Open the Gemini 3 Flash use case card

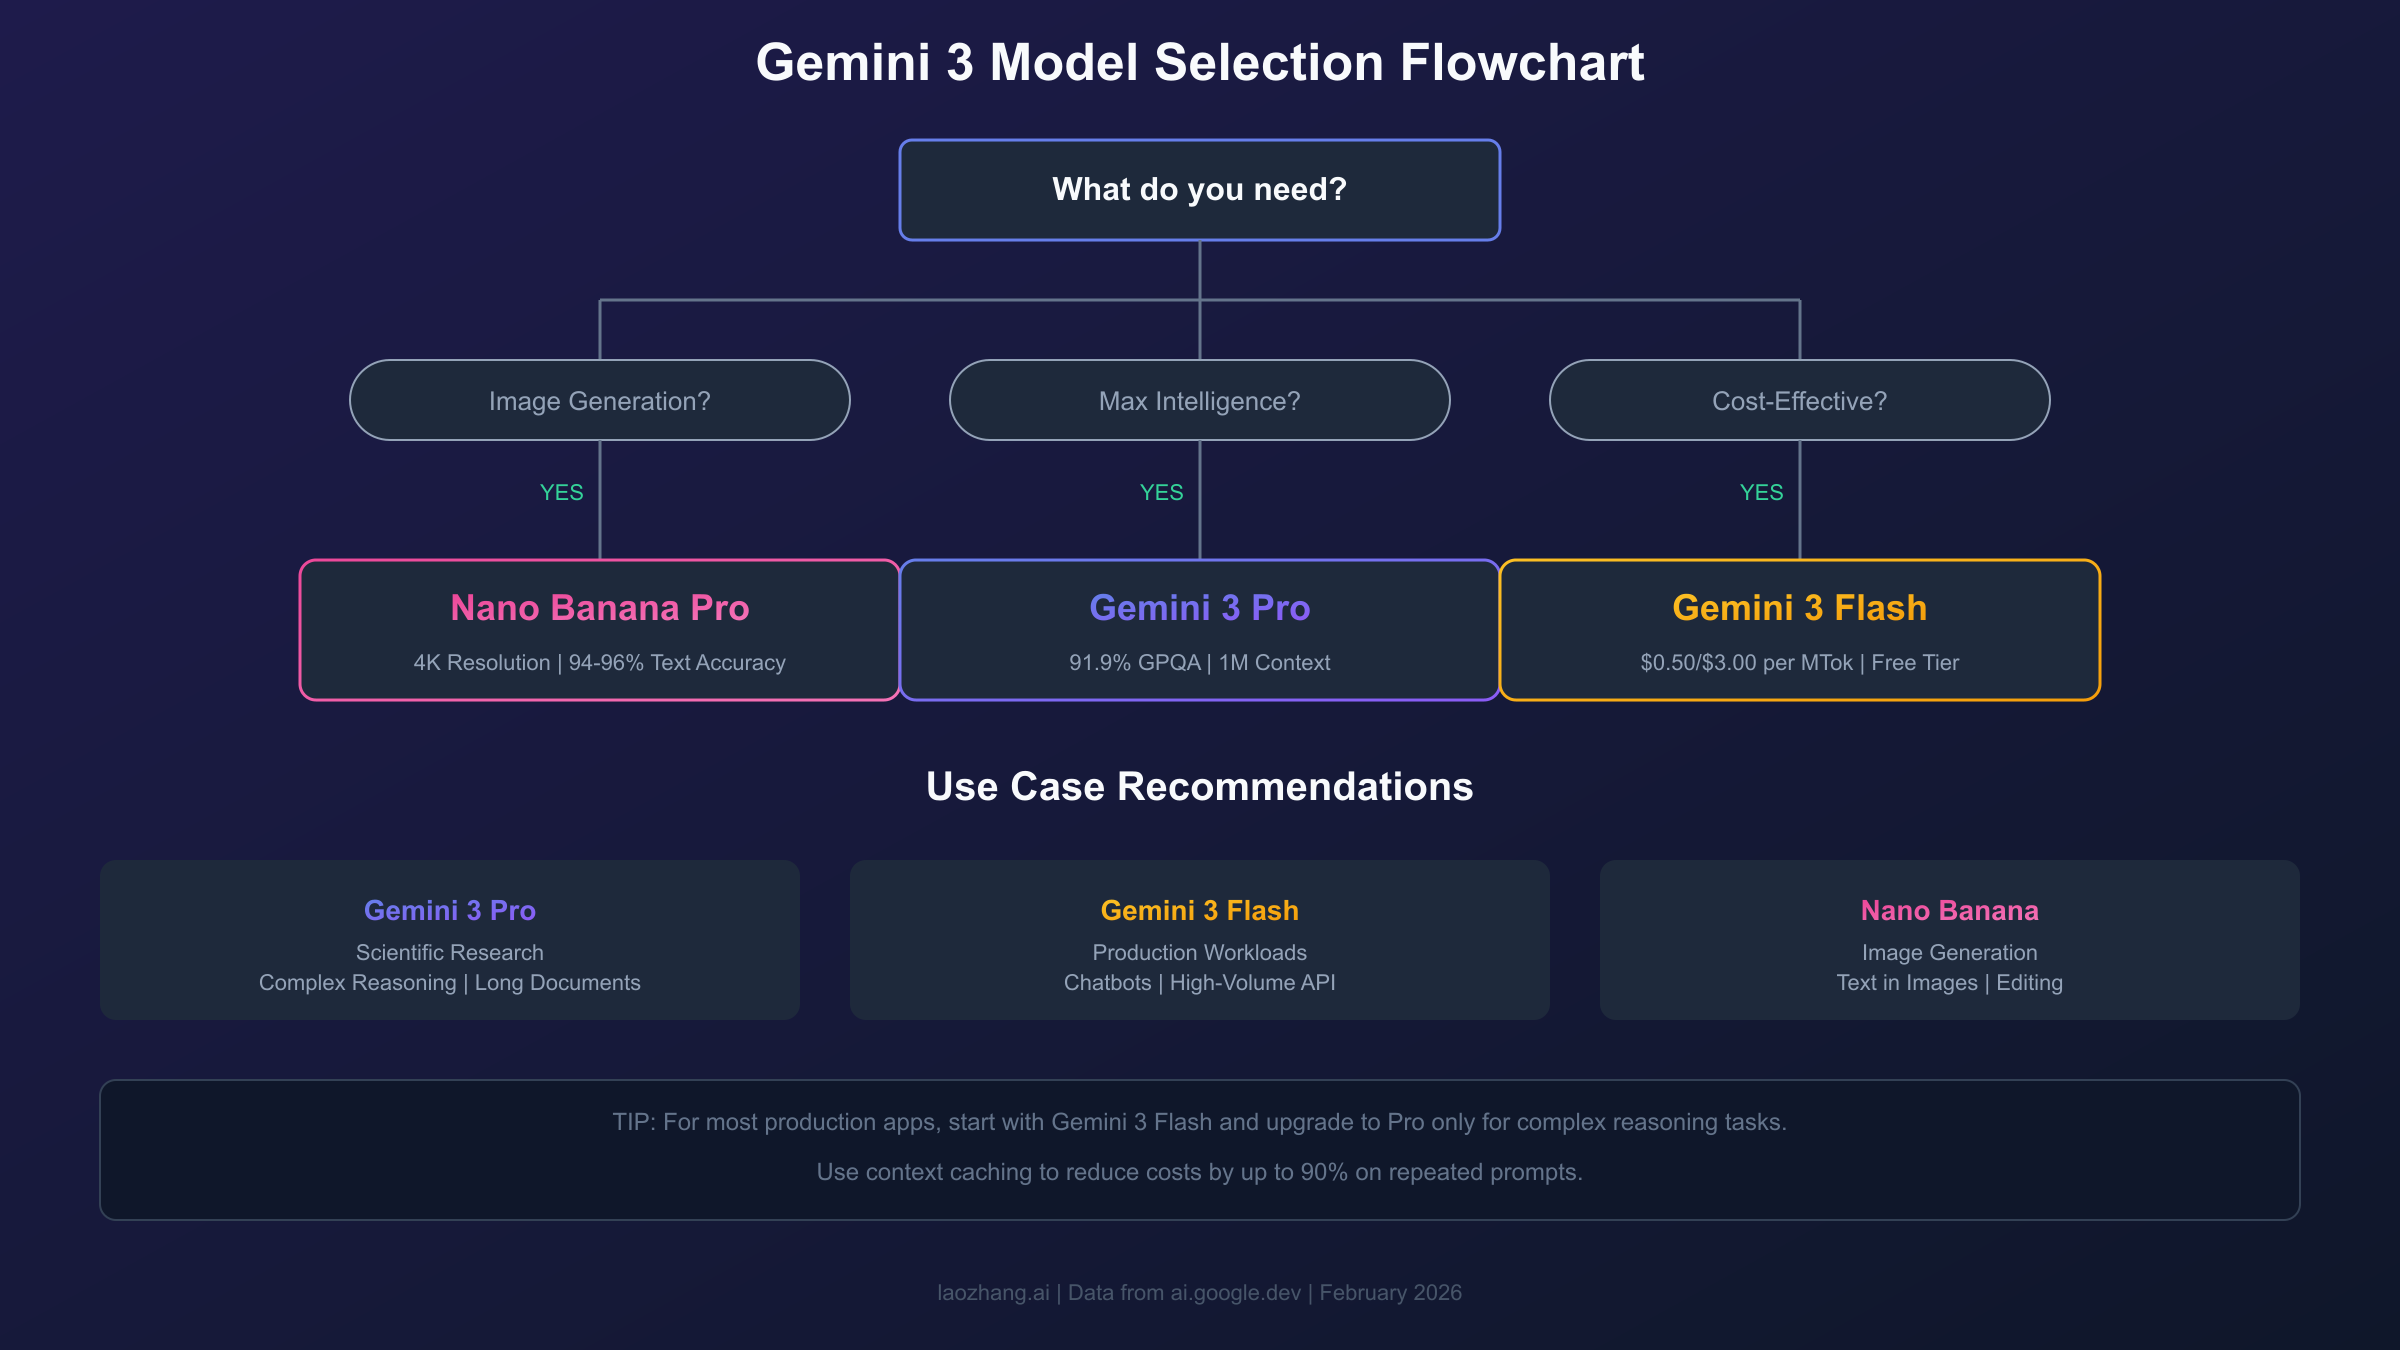pos(1199,940)
